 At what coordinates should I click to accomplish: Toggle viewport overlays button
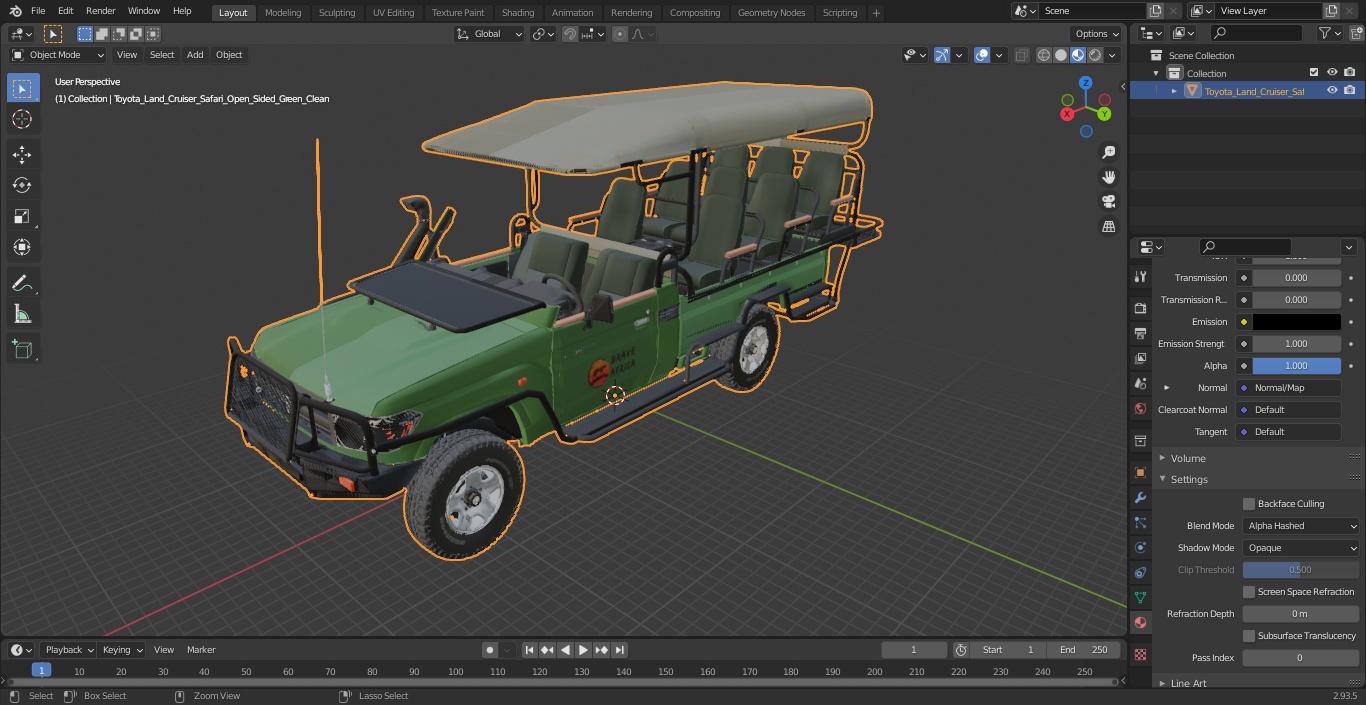(x=982, y=55)
